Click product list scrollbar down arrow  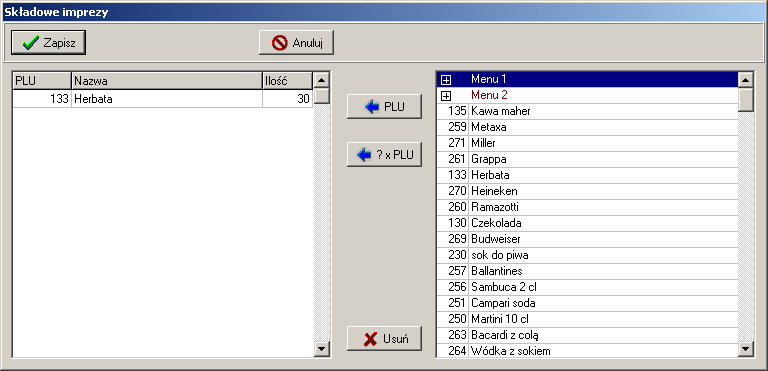coord(746,349)
